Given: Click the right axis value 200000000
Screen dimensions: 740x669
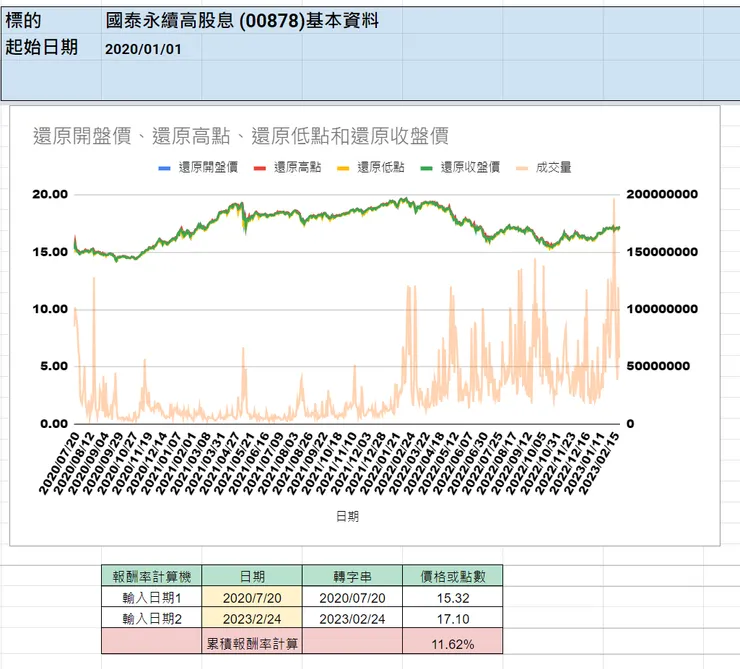Looking at the screenshot, I should pos(662,194).
